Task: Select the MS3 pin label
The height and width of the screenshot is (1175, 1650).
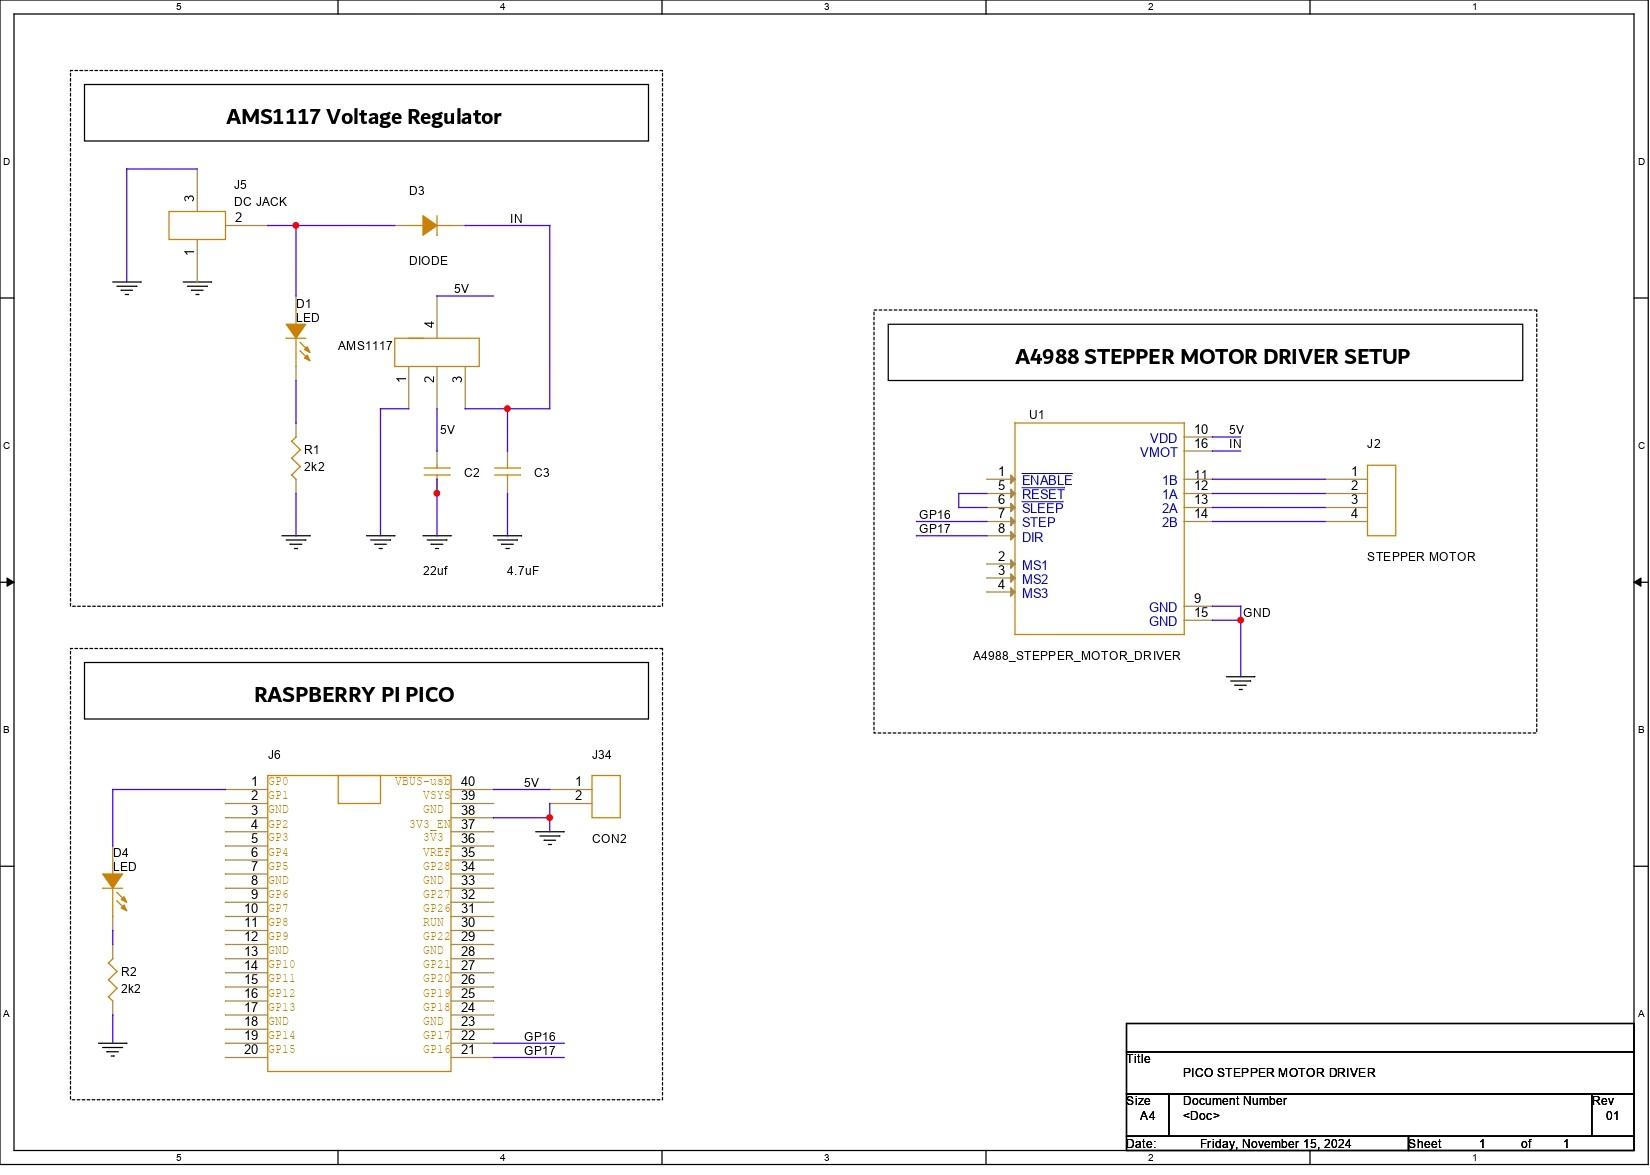Action: [1035, 593]
